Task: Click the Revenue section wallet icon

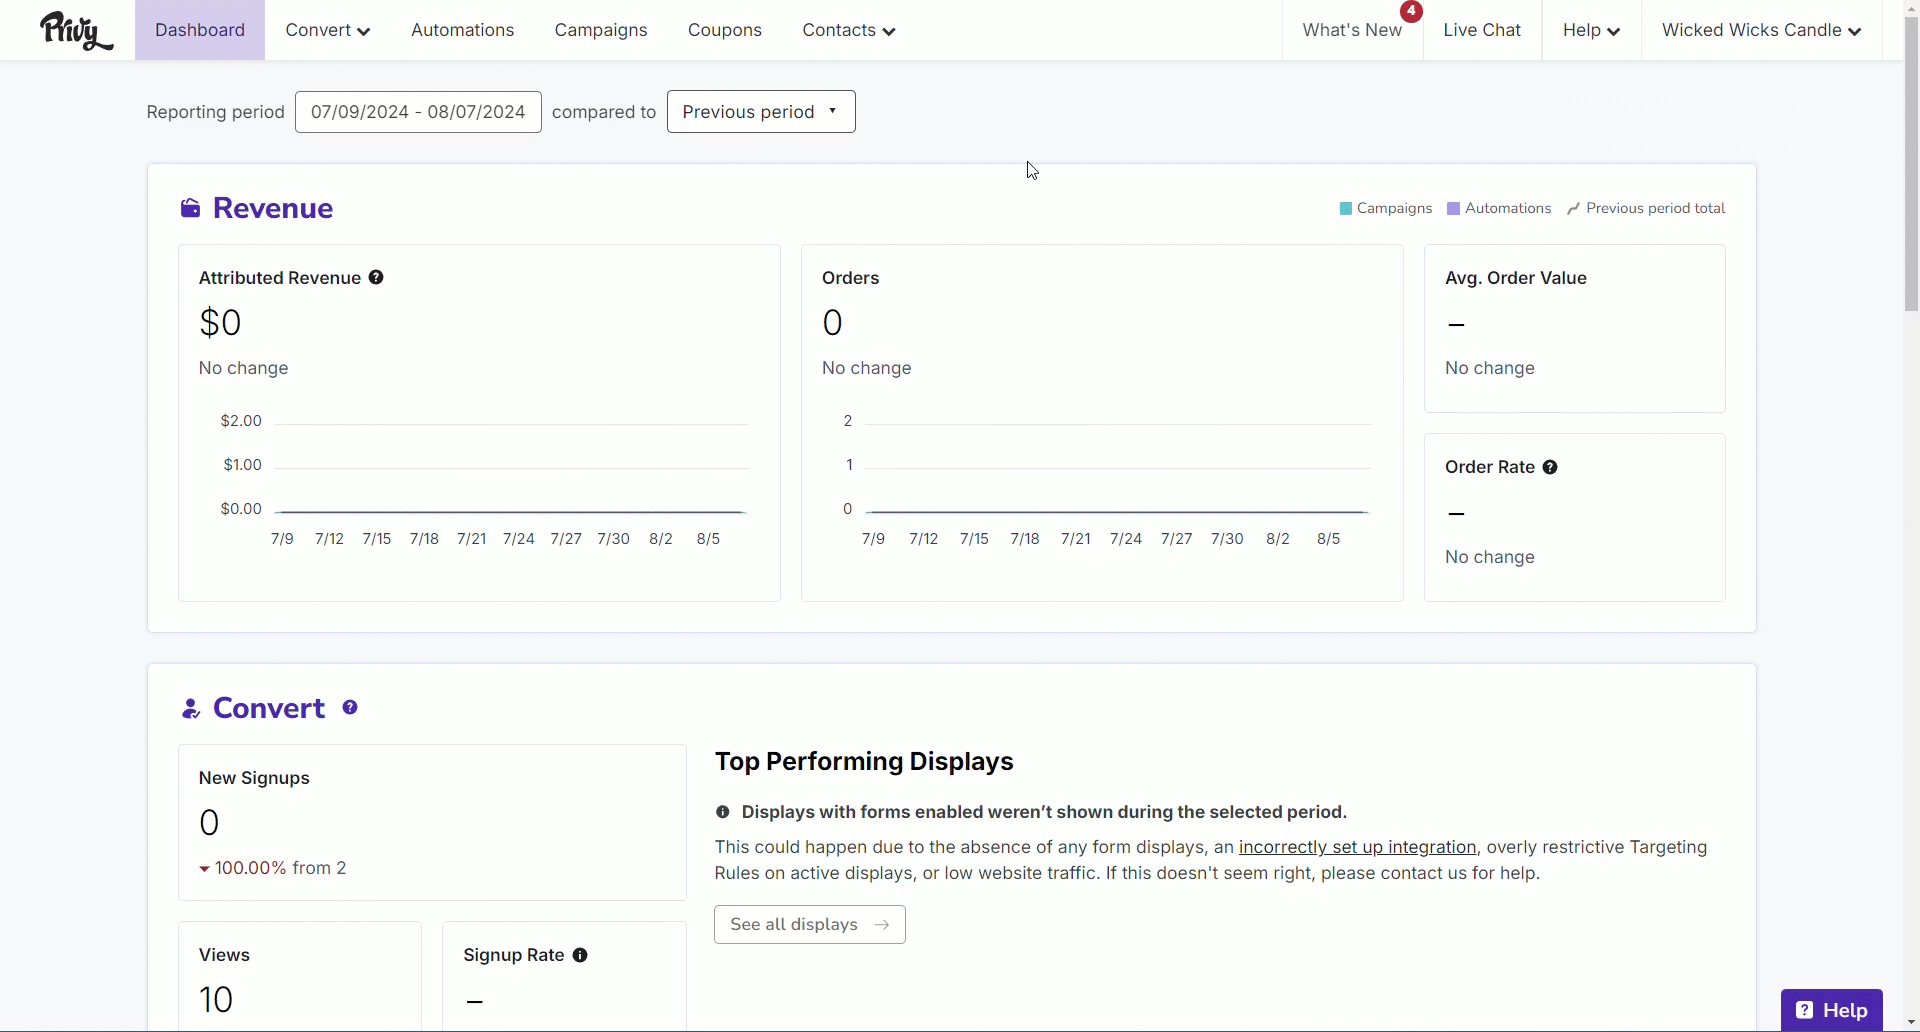Action: [x=190, y=208]
